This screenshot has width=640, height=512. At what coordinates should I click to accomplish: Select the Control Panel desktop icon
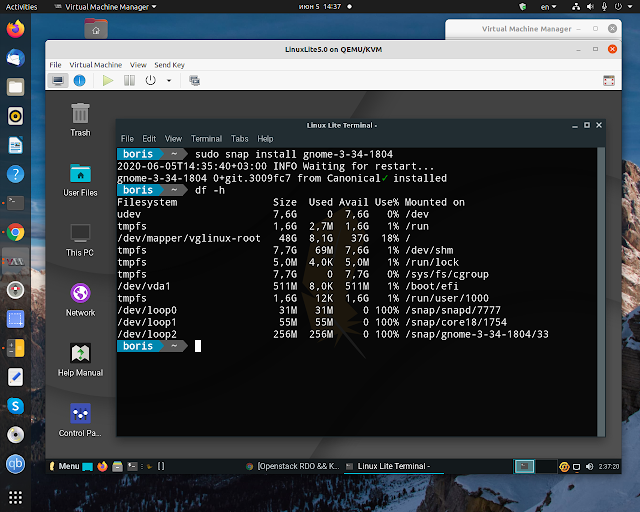pyautogui.click(x=80, y=420)
